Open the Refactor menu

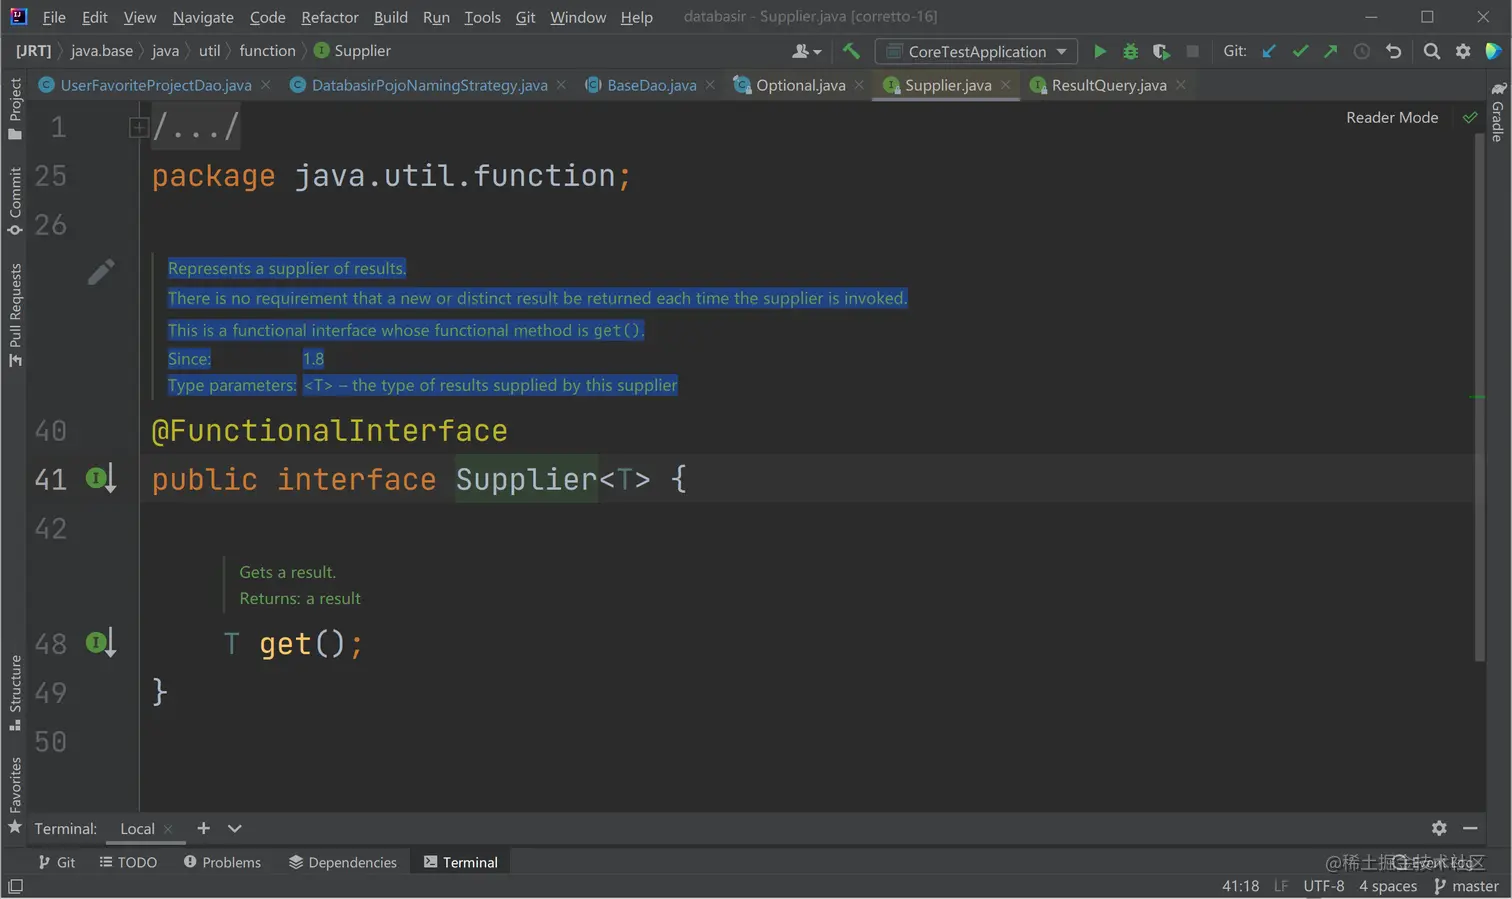coord(330,17)
